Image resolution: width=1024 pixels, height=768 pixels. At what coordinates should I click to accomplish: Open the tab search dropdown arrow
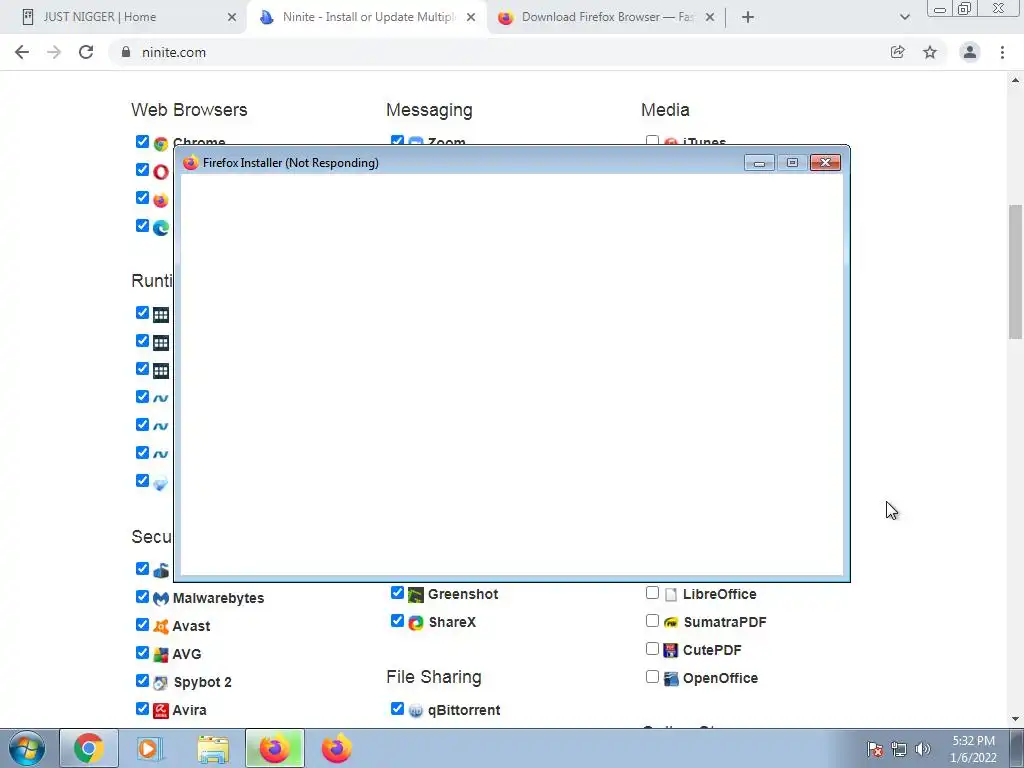click(x=904, y=18)
